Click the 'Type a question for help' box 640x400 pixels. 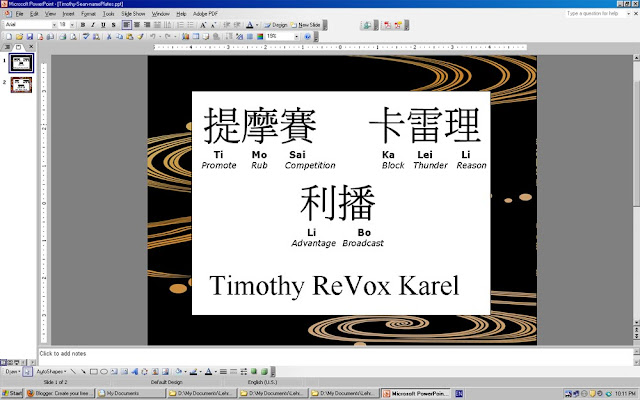click(595, 13)
